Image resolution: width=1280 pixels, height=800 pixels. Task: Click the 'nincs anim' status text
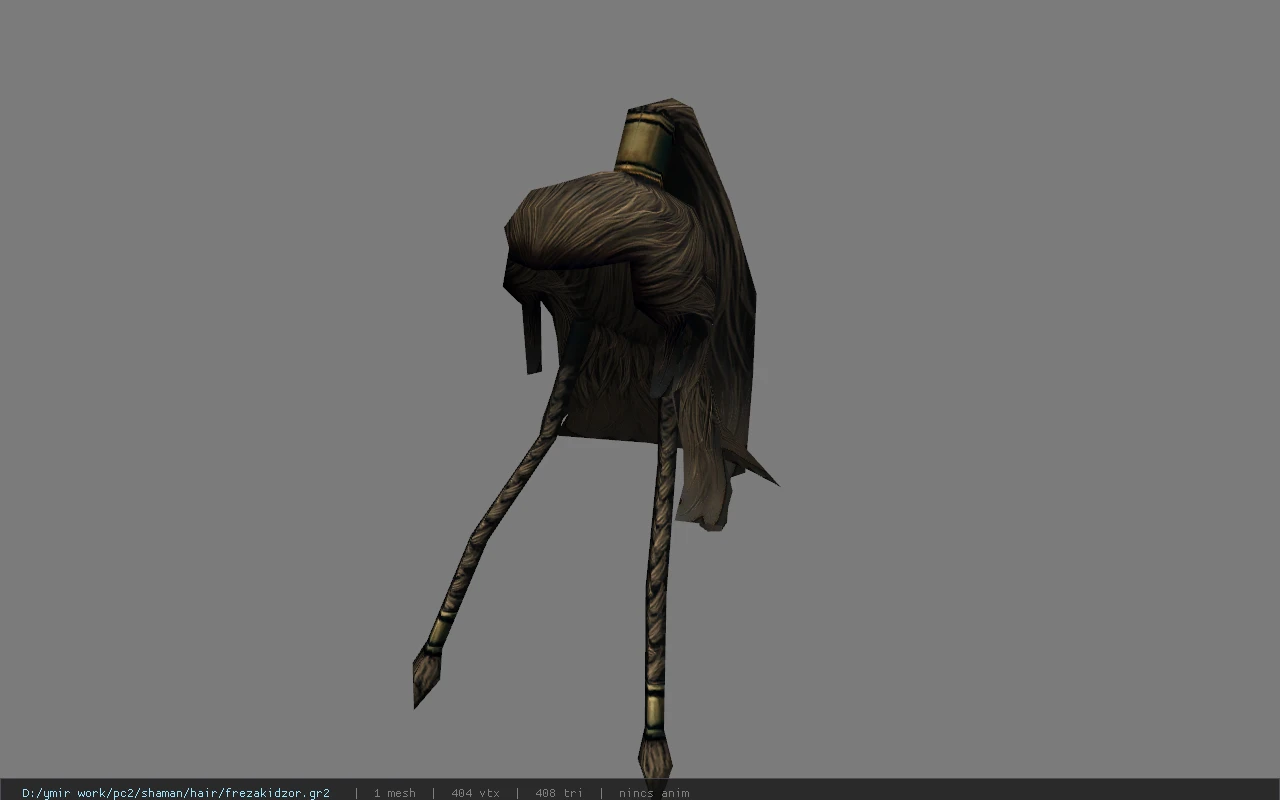coord(654,793)
